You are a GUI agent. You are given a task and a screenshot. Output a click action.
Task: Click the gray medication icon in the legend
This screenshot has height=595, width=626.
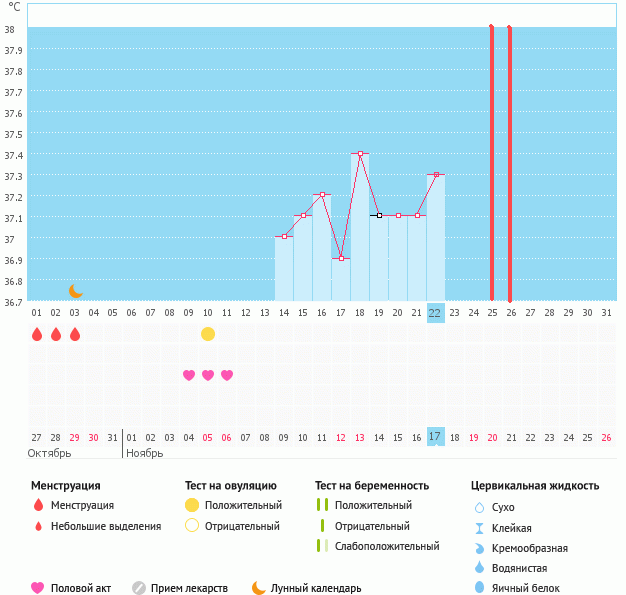[139, 588]
